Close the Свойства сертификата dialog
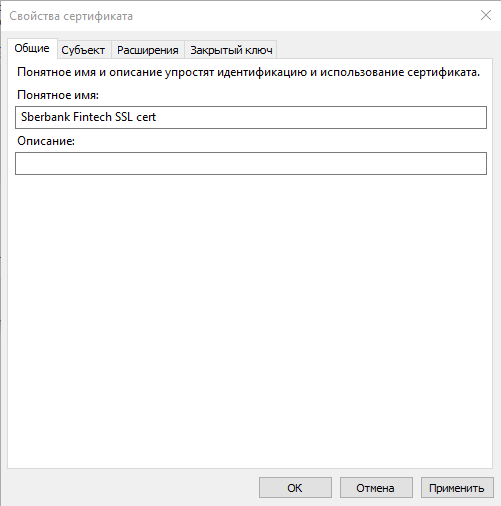 click(x=486, y=15)
